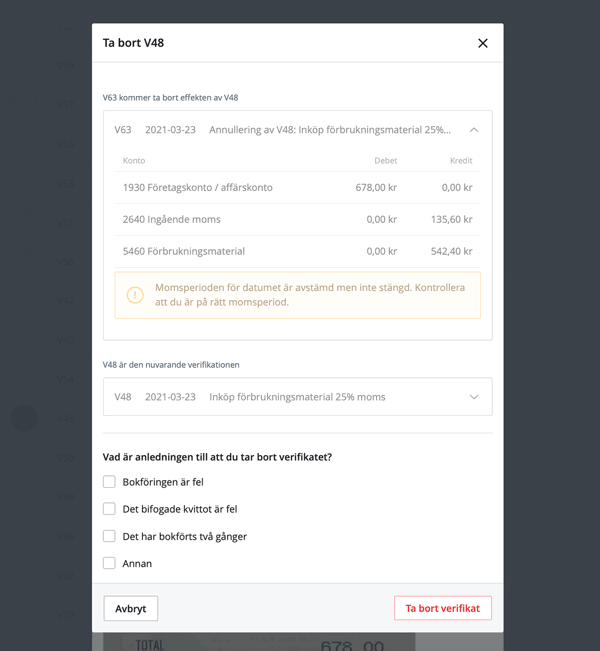Click the Konto column header
This screenshot has width=600, height=651.
(134, 160)
